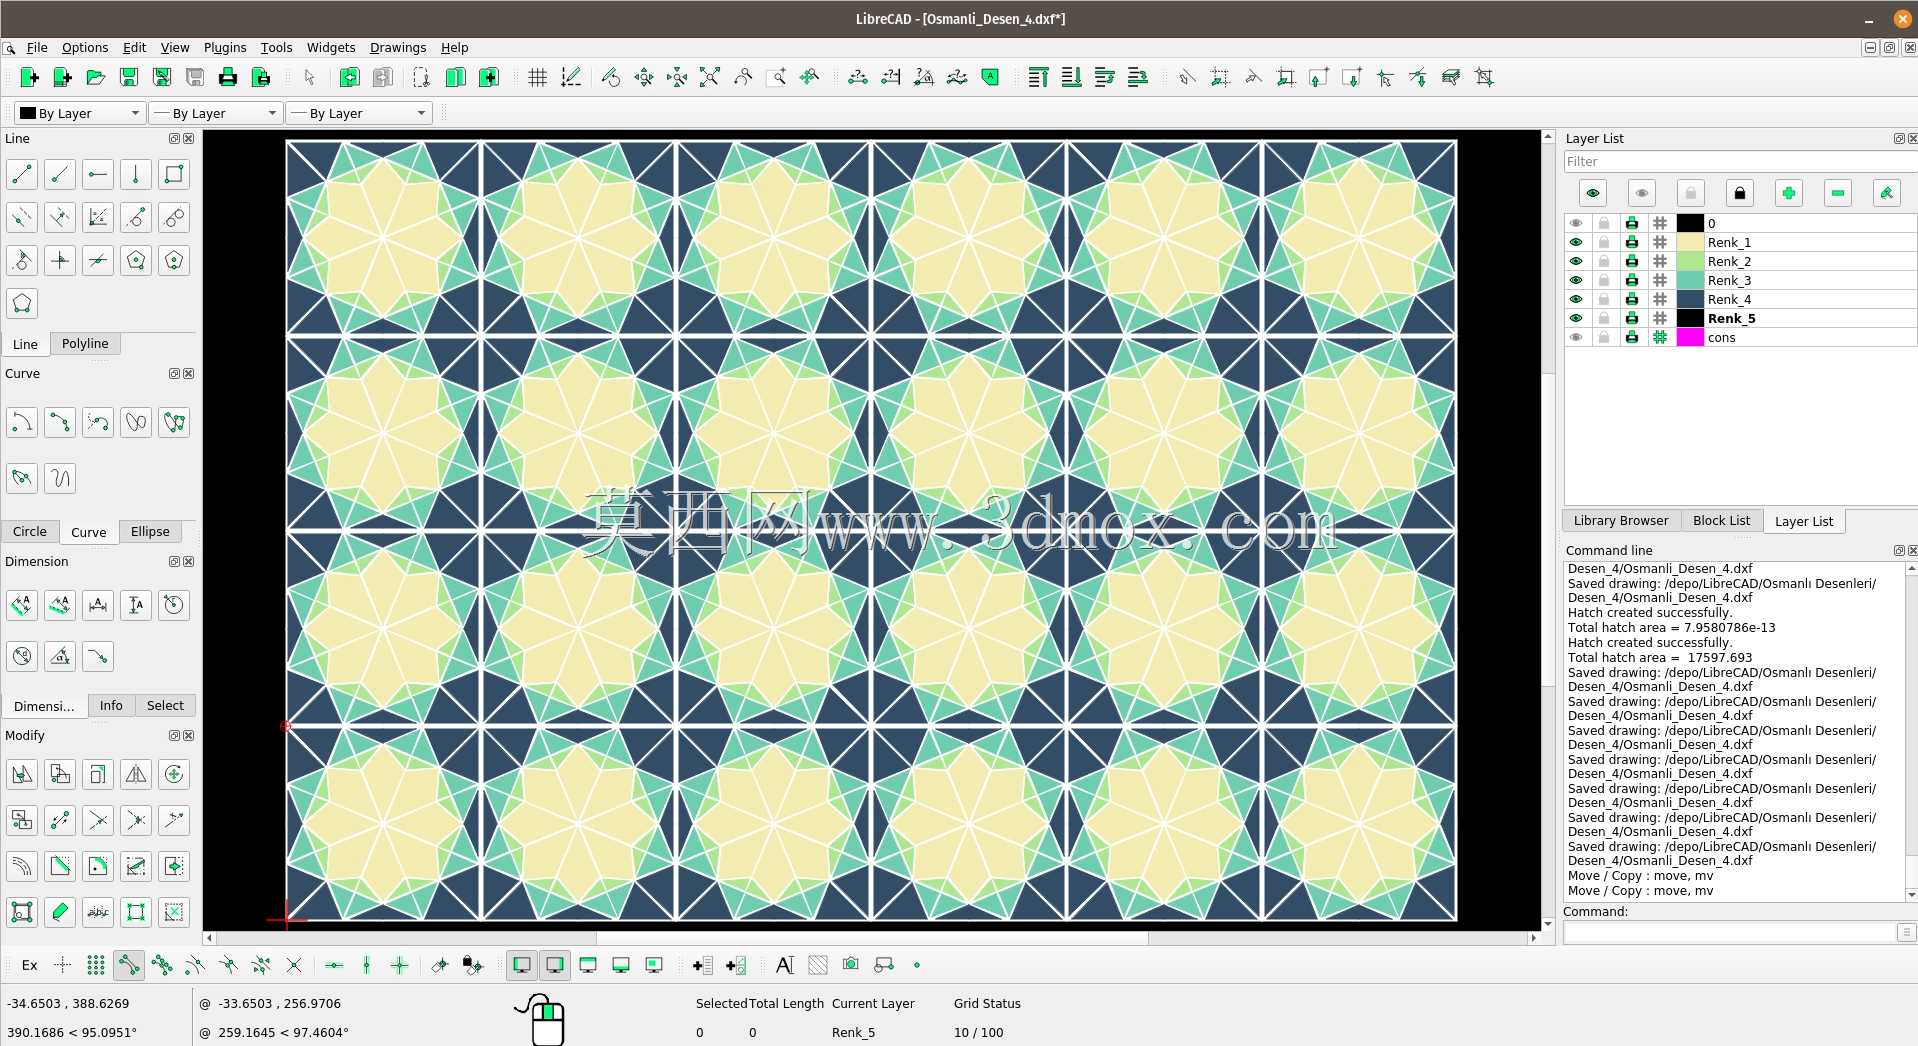Viewport: 1918px width, 1046px height.
Task: Select the two-point Line tool
Action: (x=22, y=174)
